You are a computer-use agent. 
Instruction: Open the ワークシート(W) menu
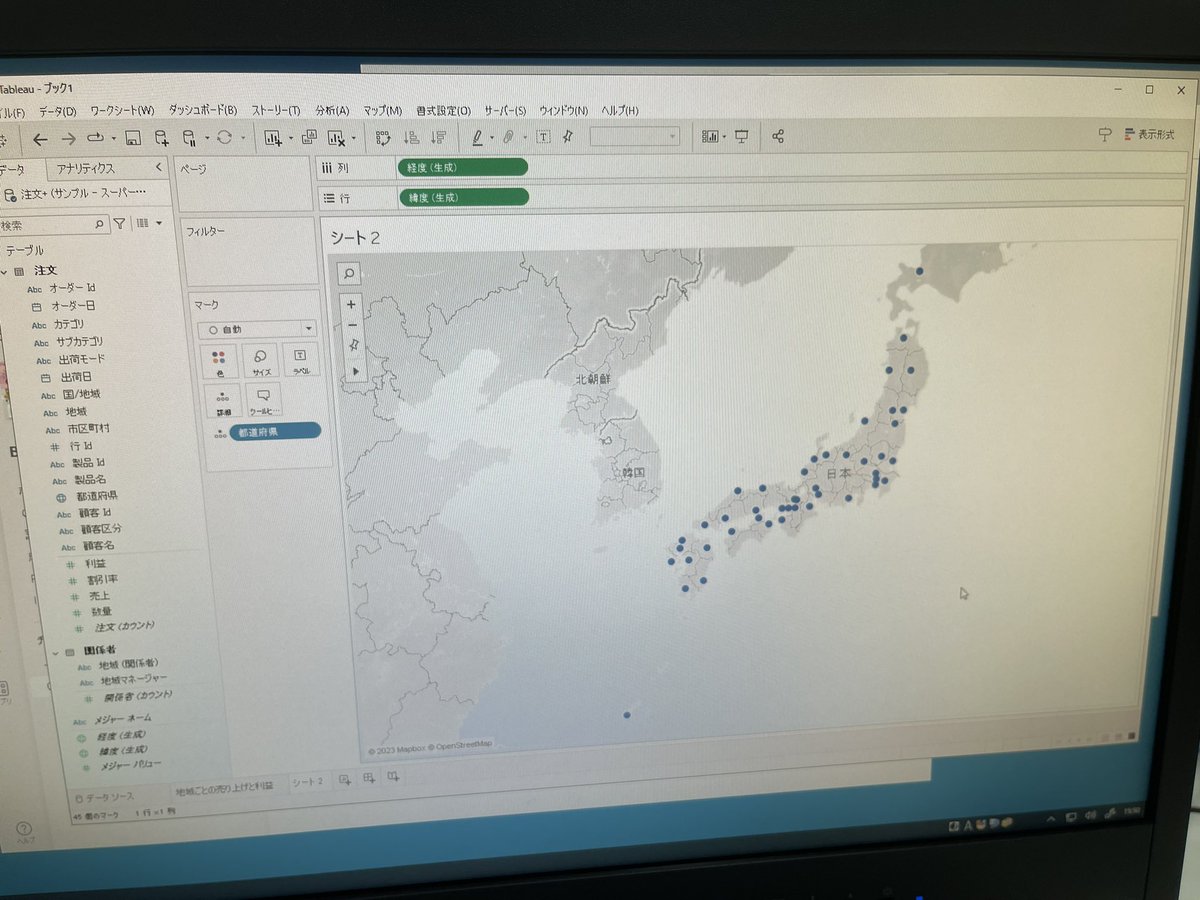click(122, 111)
